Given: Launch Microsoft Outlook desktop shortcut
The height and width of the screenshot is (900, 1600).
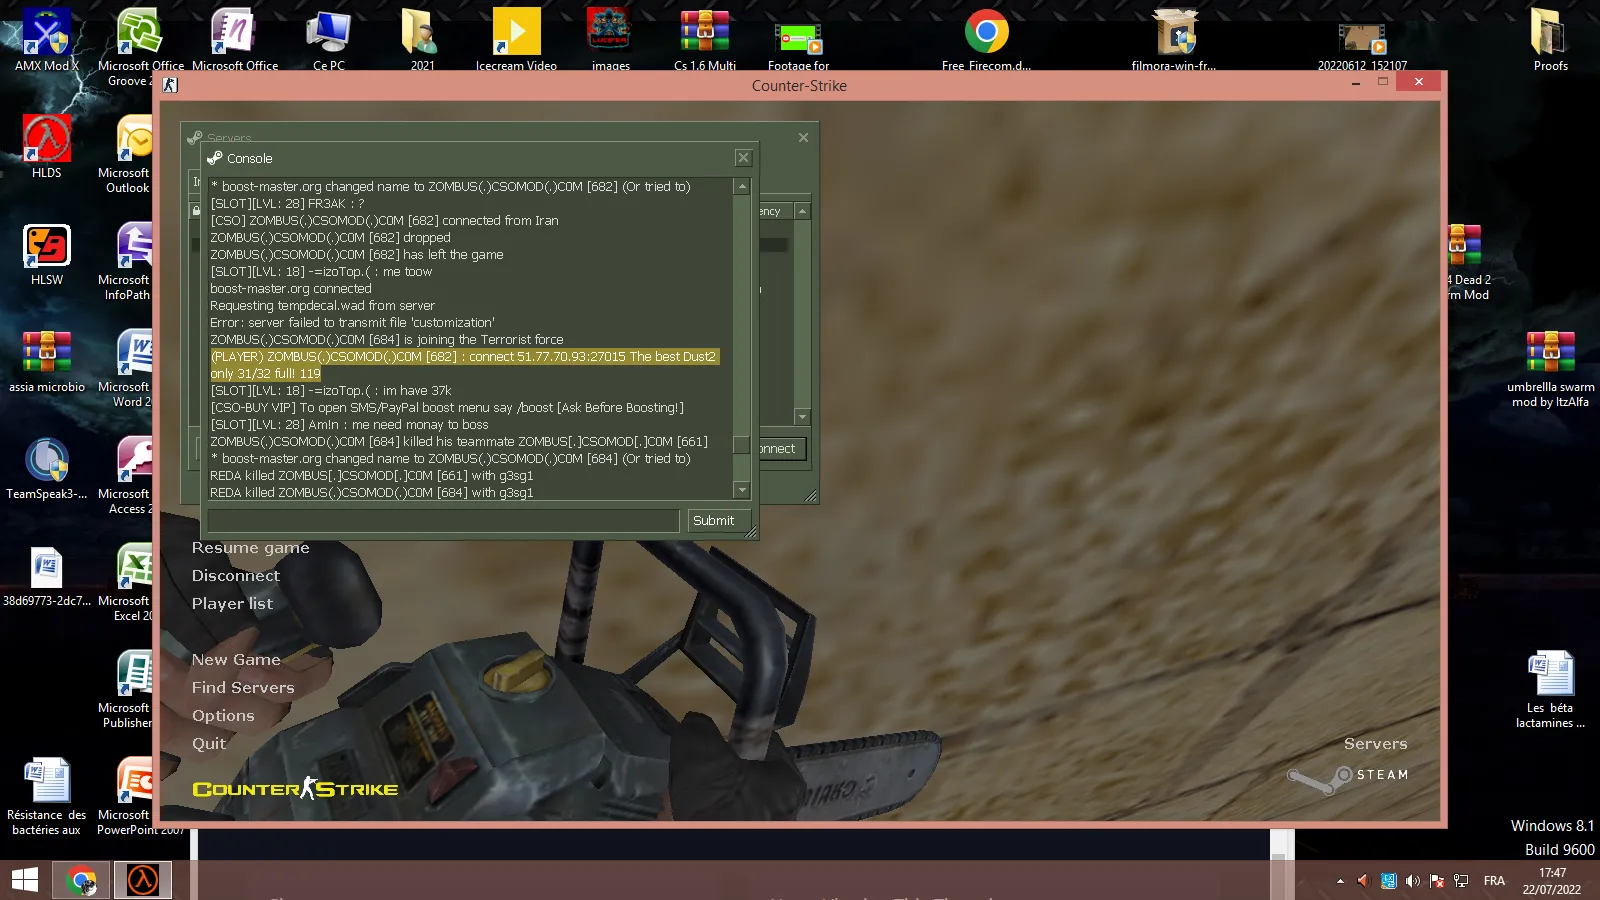Looking at the screenshot, I should tap(128, 154).
